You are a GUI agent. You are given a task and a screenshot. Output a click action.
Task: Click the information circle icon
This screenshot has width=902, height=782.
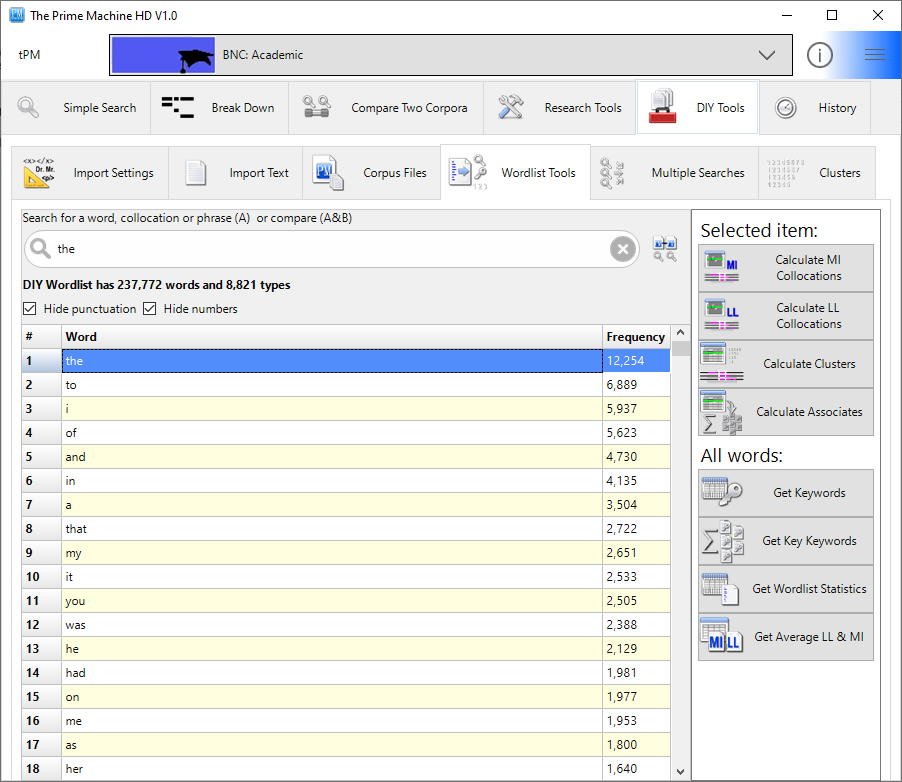[x=820, y=55]
